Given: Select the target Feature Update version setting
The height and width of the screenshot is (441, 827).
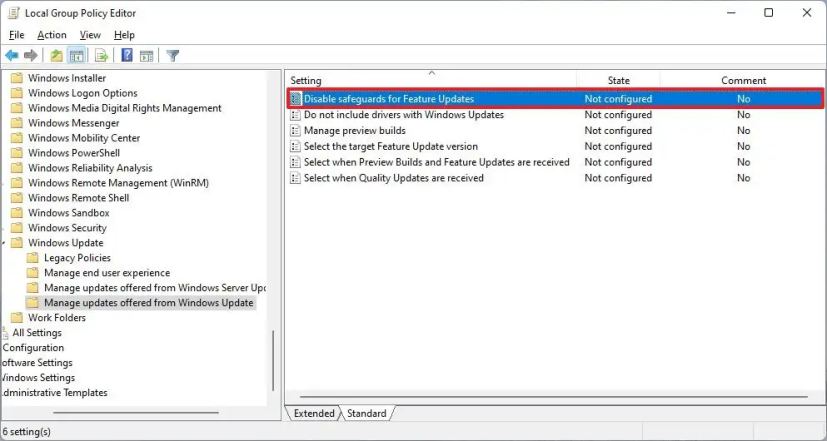Looking at the screenshot, I should click(x=391, y=146).
